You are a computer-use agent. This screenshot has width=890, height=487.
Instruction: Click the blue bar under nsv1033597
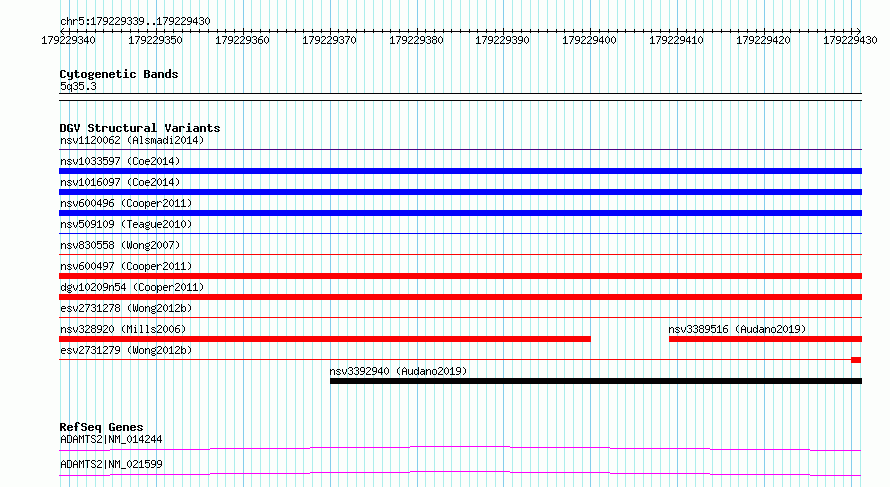tap(460, 171)
